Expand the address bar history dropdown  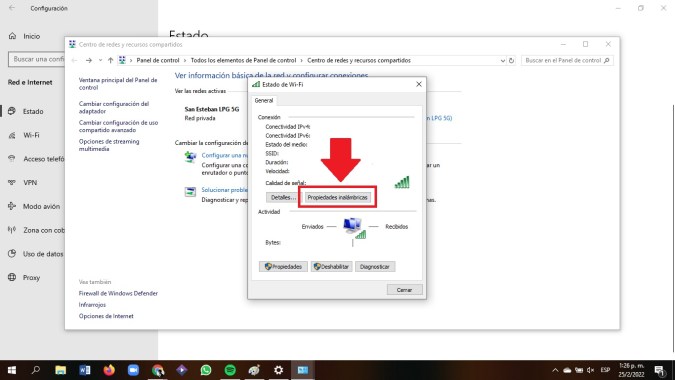click(502, 61)
